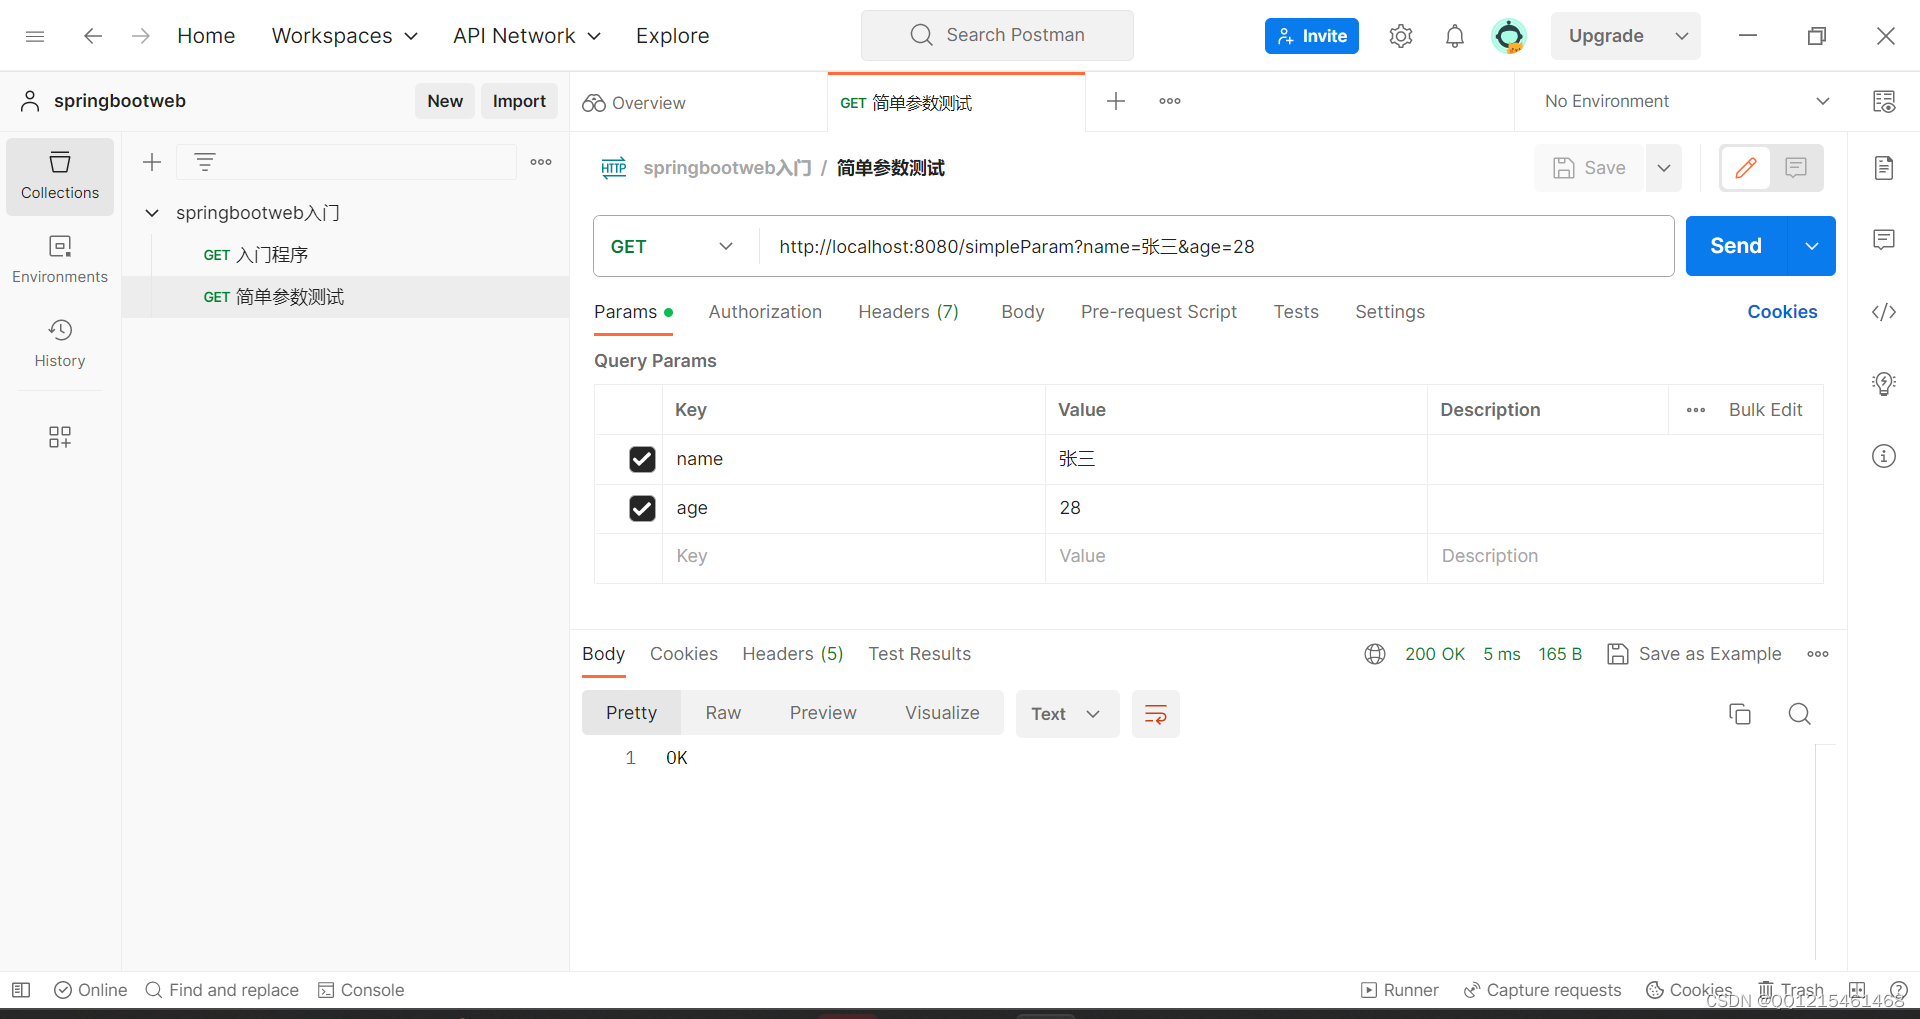The image size is (1920, 1019).
Task: Open the hamburger main menu
Action: coord(35,36)
